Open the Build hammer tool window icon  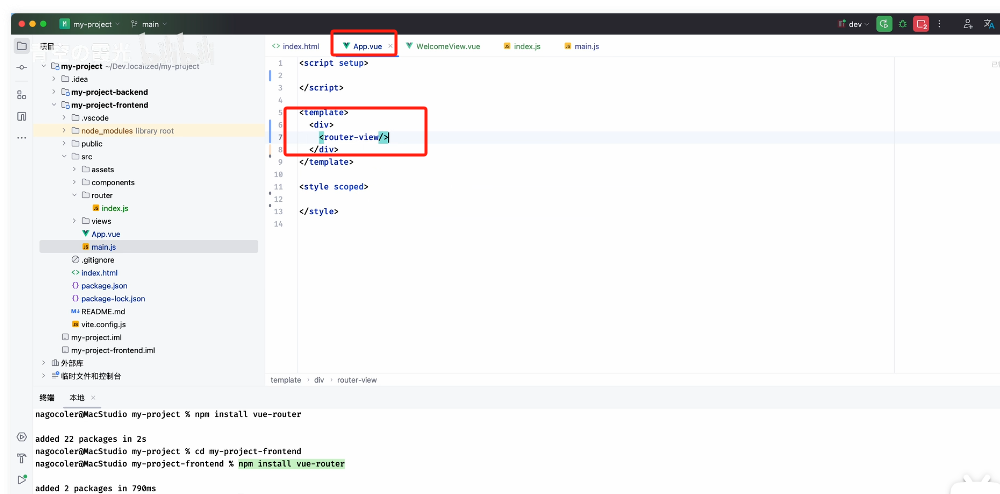click(22, 458)
